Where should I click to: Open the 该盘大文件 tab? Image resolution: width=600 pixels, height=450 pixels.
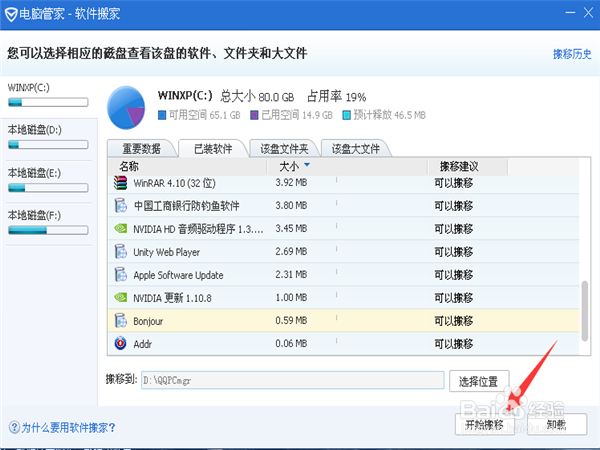coord(355,148)
